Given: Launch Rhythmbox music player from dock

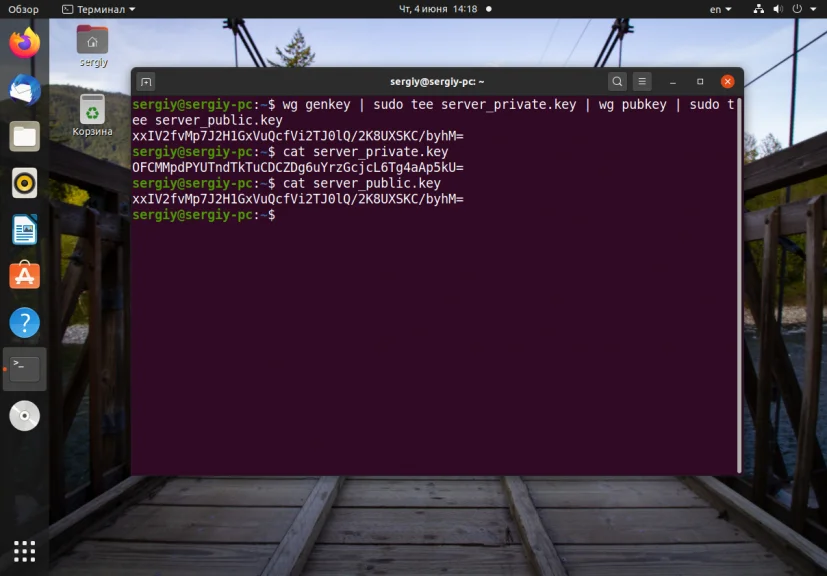Looking at the screenshot, I should coord(24,183).
